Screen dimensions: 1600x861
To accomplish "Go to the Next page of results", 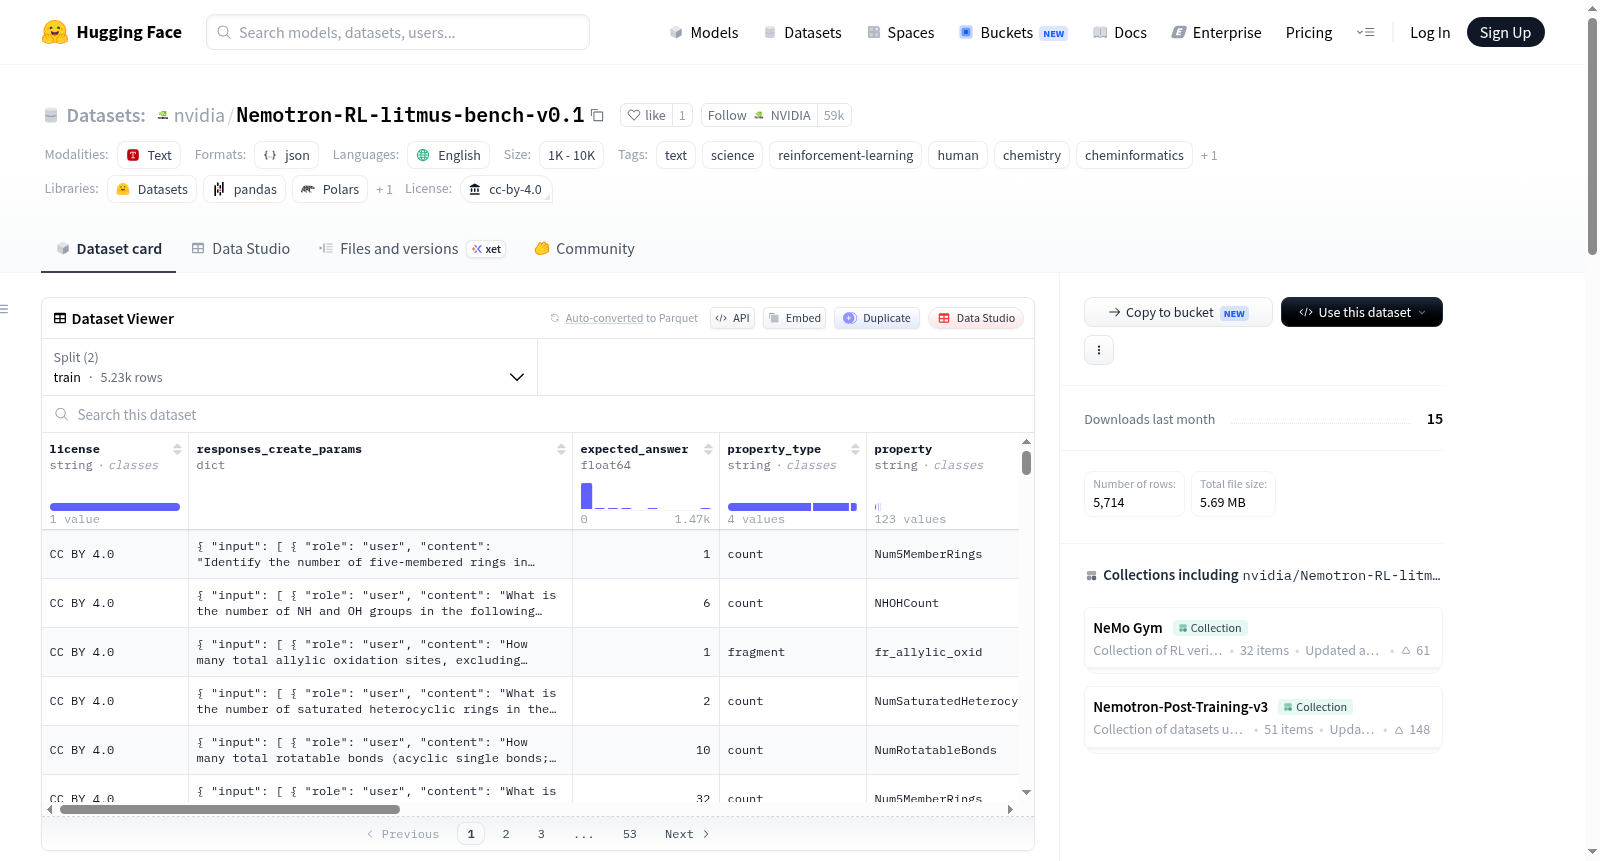I will [x=687, y=834].
